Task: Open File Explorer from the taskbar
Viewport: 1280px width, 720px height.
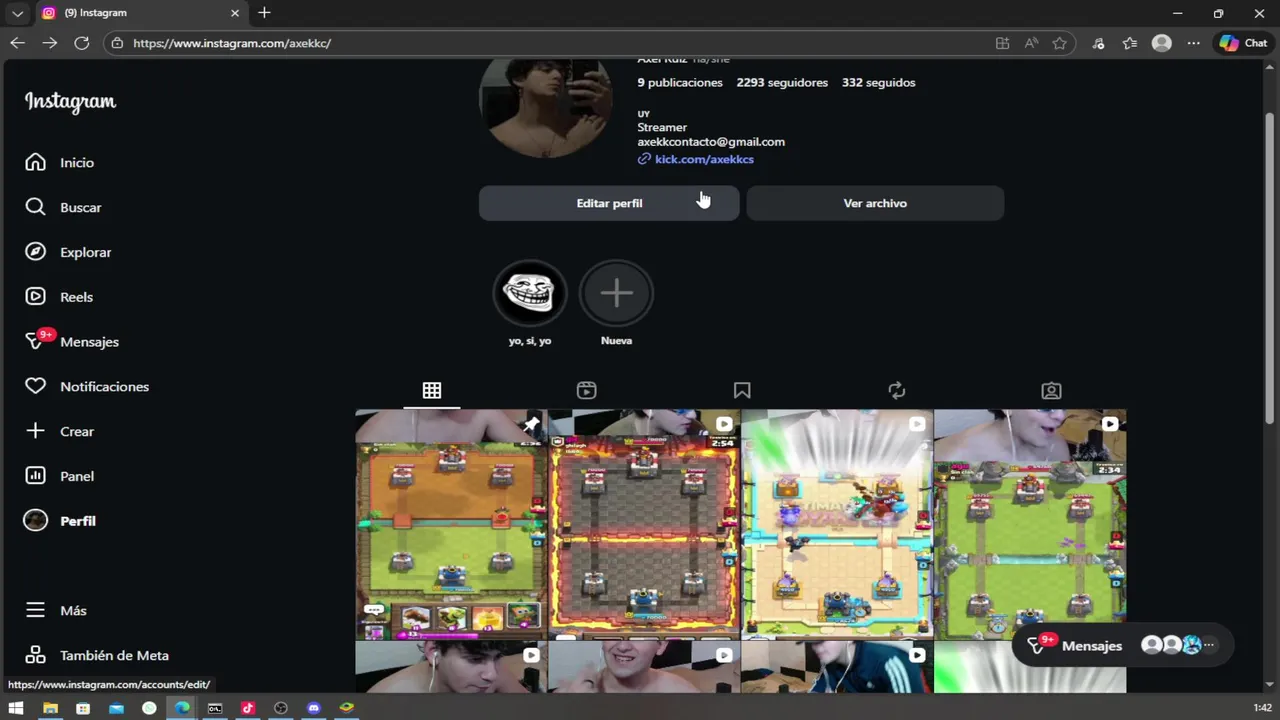Action: [50, 708]
